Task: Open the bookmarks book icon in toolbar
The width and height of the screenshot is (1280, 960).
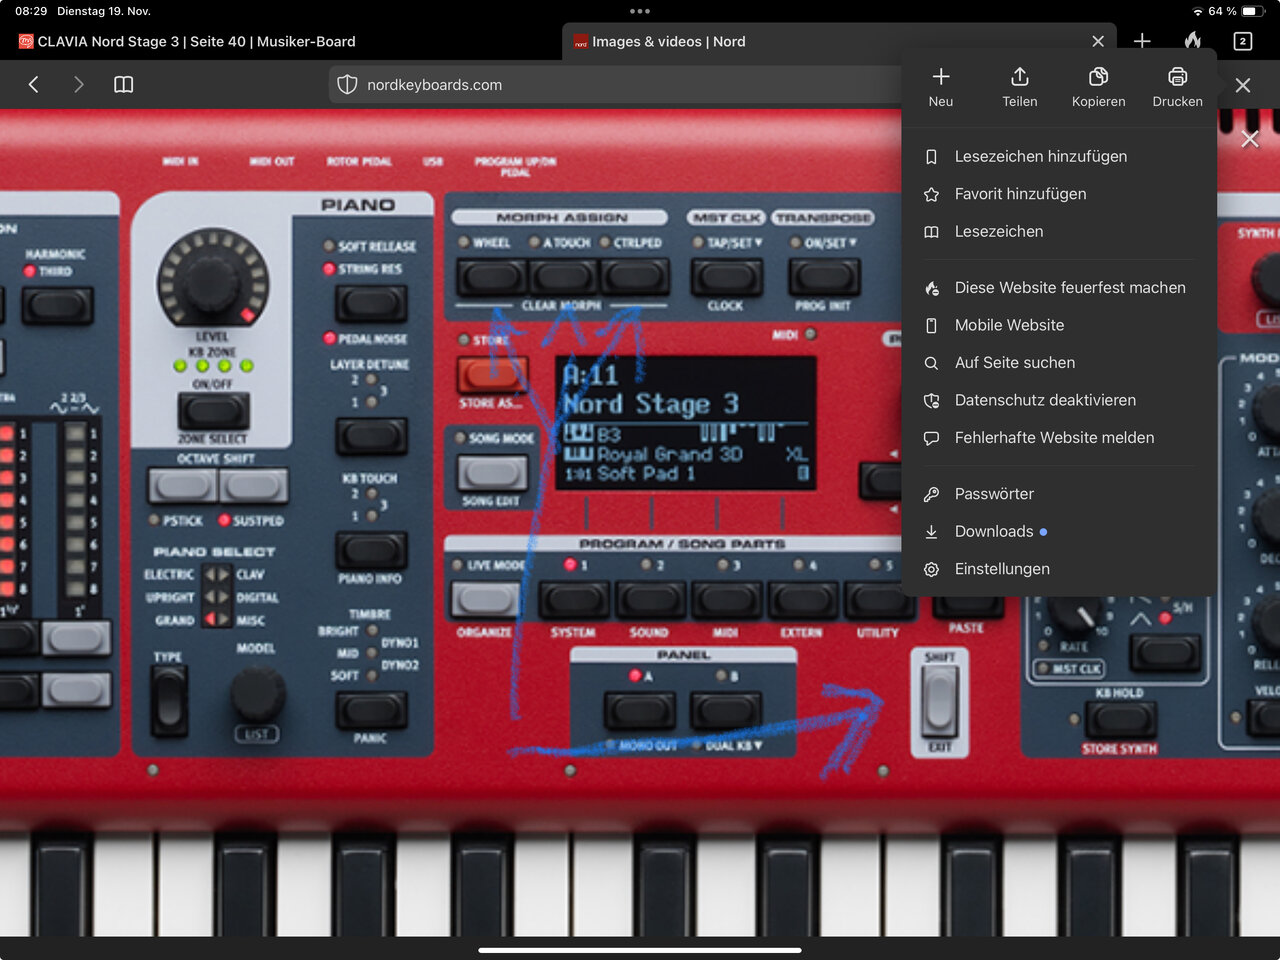Action: click(124, 85)
